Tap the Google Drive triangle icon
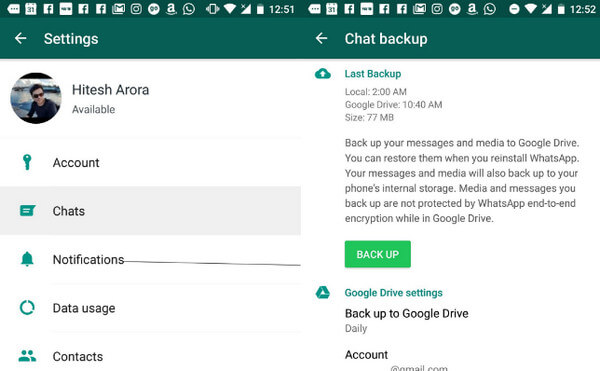 point(323,293)
